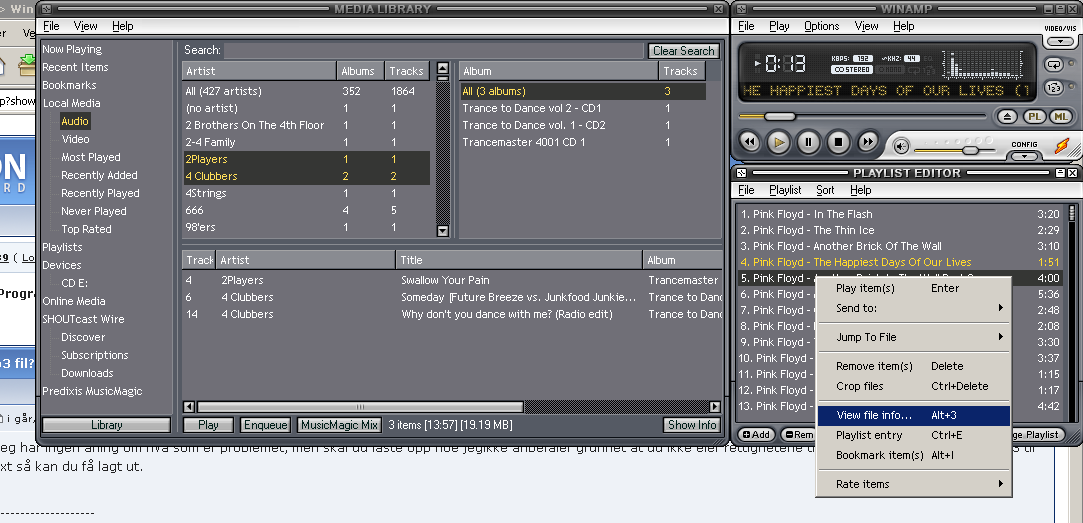Toggle shuffle button in Winamp
Screen dimensions: 1083x523
pyautogui.click(x=1053, y=88)
